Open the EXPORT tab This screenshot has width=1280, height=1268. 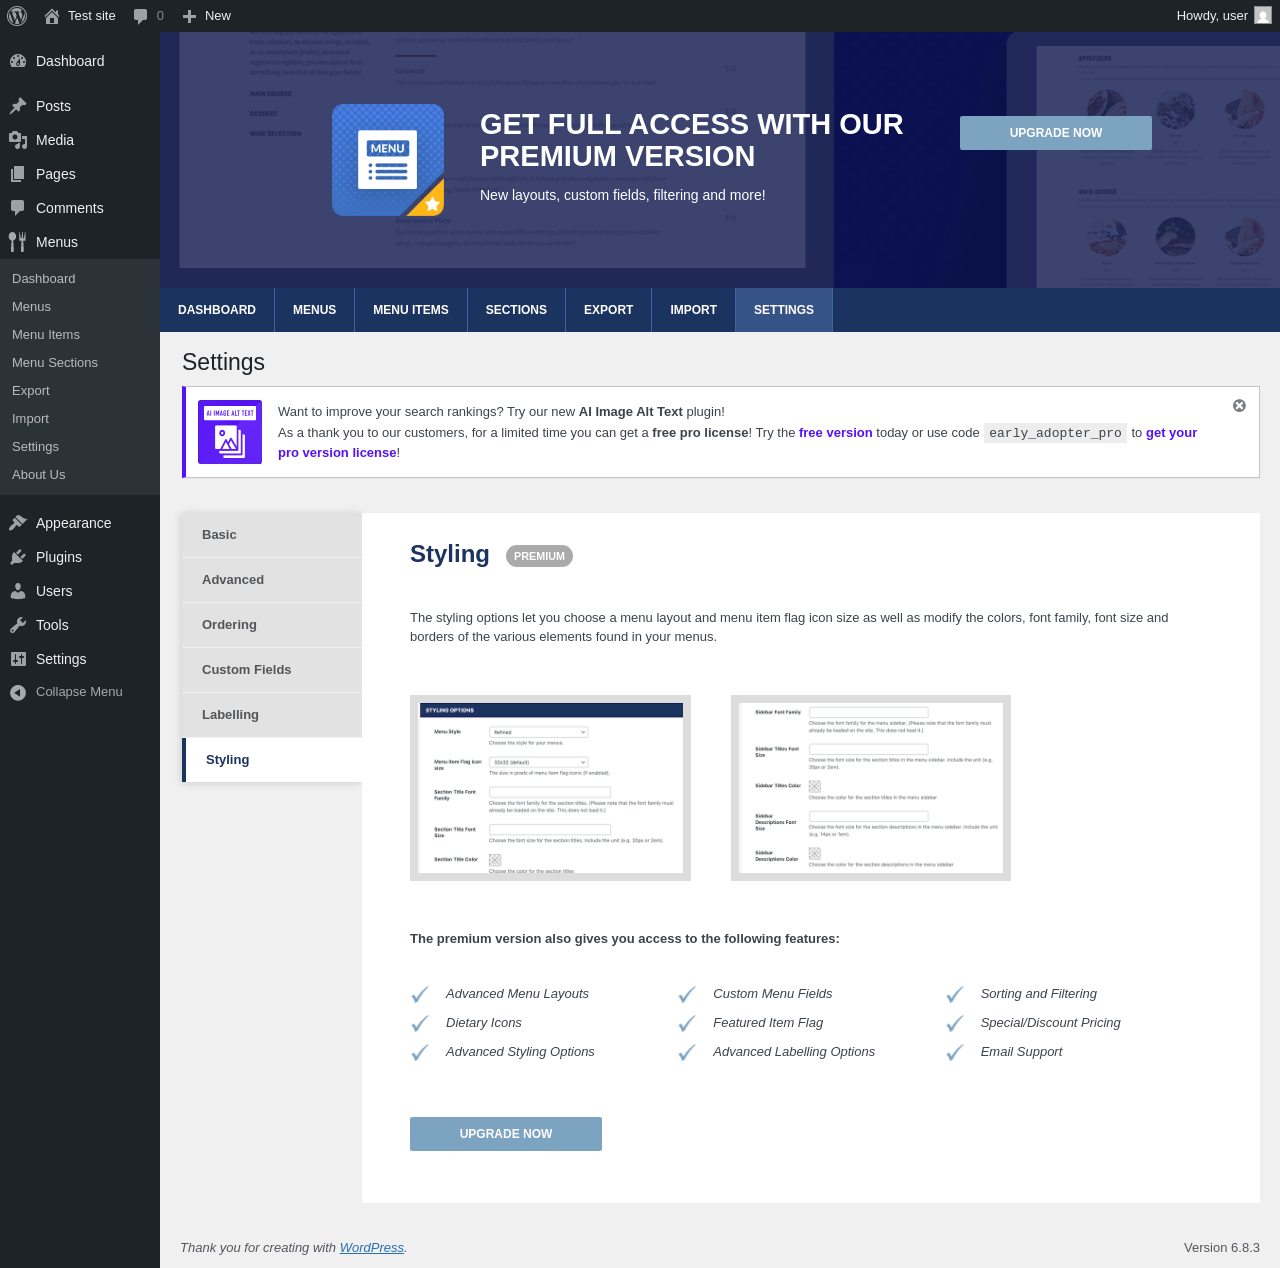[608, 310]
